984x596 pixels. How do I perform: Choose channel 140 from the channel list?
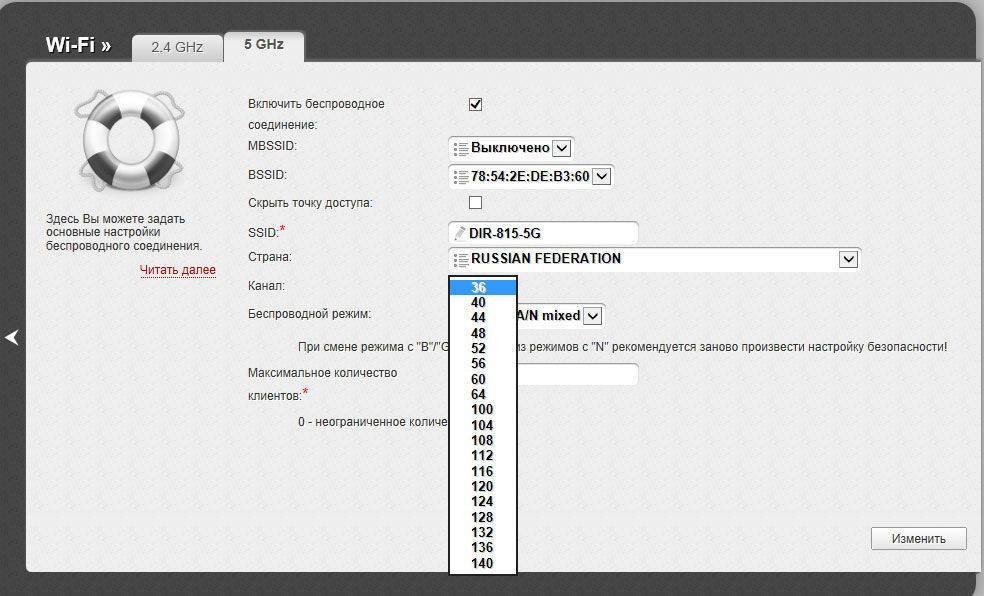tap(482, 564)
